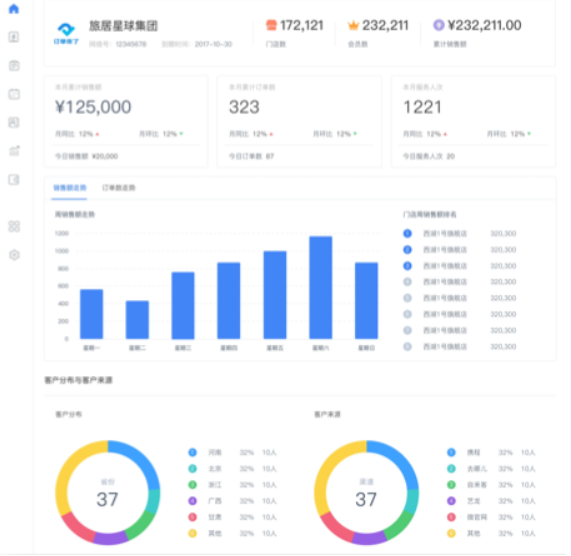The height and width of the screenshot is (556, 571).
Task: Click the purple coin icon beside ¥232,211.00
Action: [x=438, y=25]
